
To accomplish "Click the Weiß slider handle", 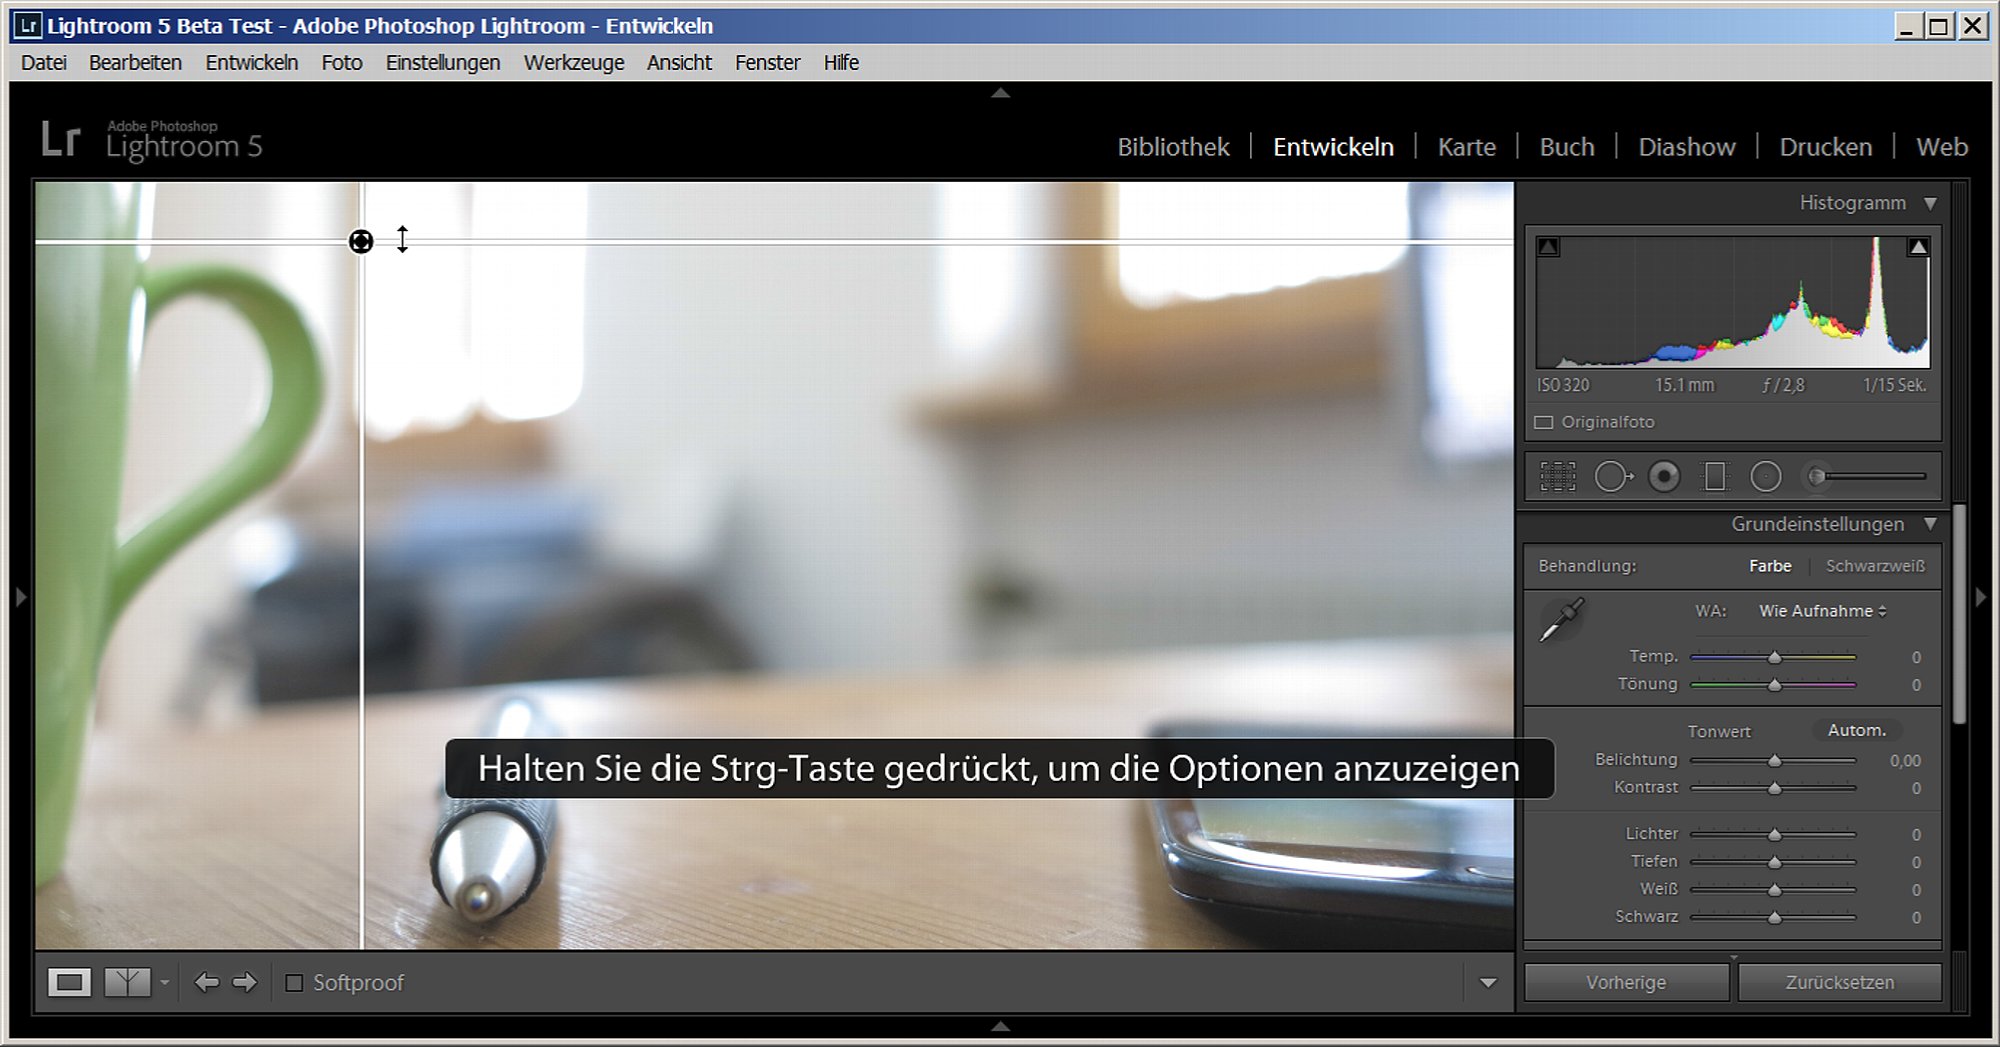I will click(x=1775, y=890).
